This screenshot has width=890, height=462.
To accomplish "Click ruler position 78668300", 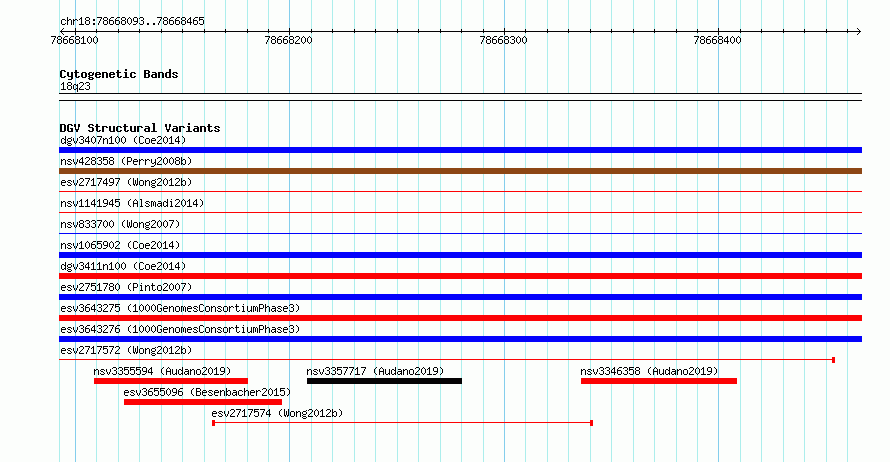I will coord(503,40).
